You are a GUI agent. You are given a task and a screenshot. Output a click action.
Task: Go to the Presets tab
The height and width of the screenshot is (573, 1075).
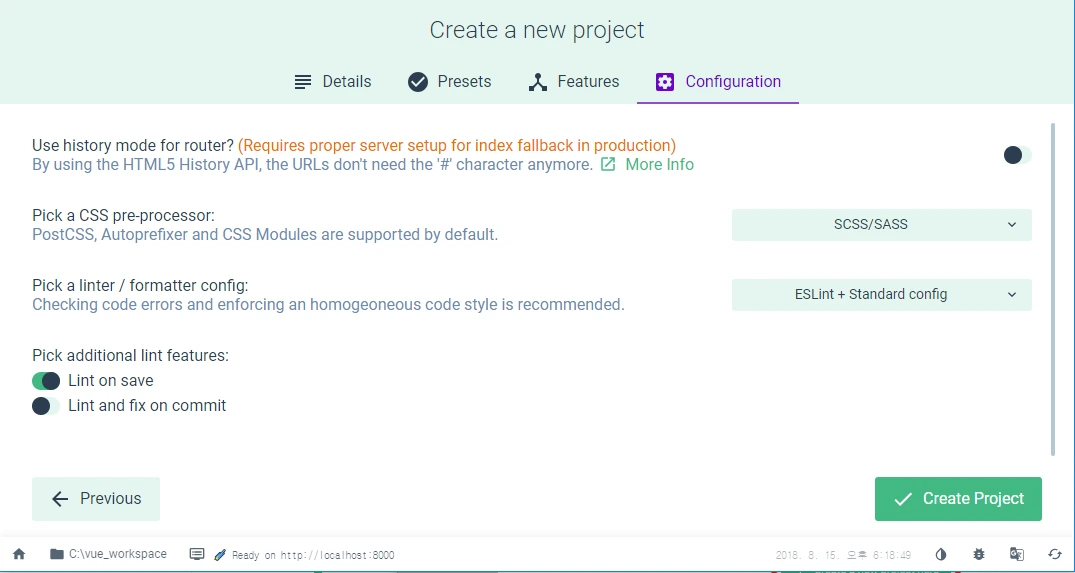pos(449,82)
